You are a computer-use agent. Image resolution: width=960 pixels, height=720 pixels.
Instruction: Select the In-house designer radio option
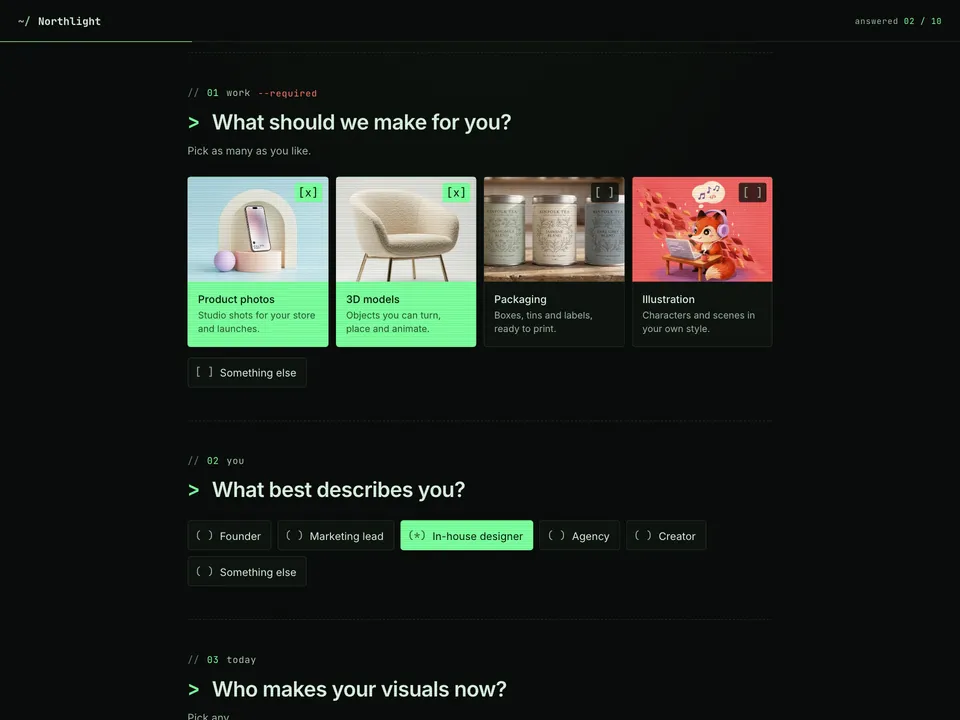(x=467, y=536)
